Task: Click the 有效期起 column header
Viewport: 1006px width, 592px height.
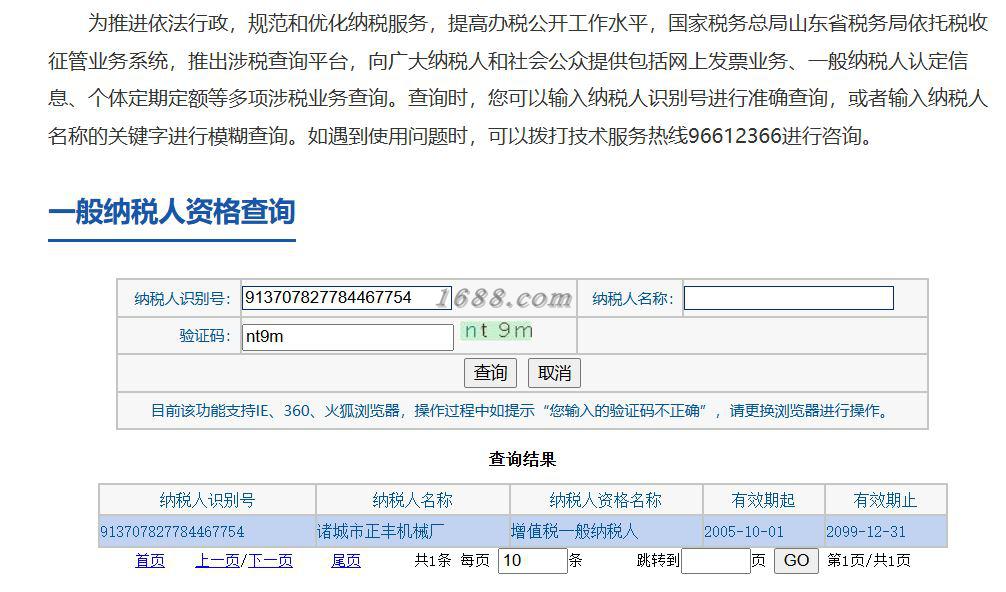Action: click(x=763, y=500)
